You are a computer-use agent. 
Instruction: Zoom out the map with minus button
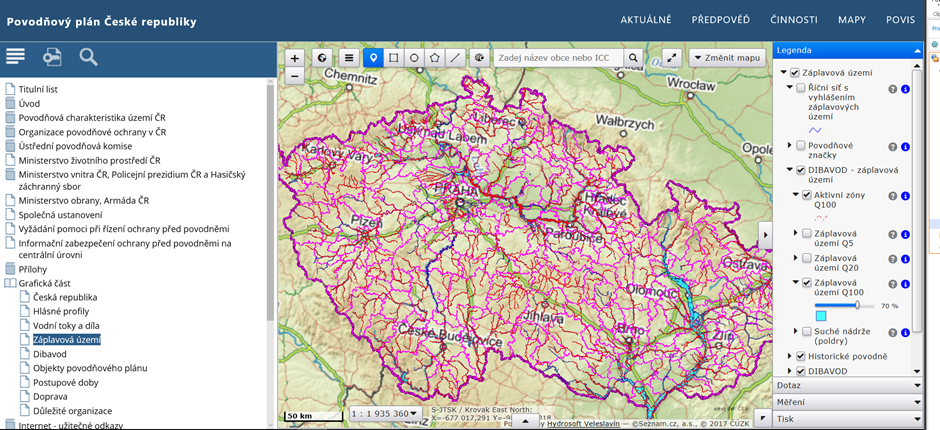[x=294, y=75]
